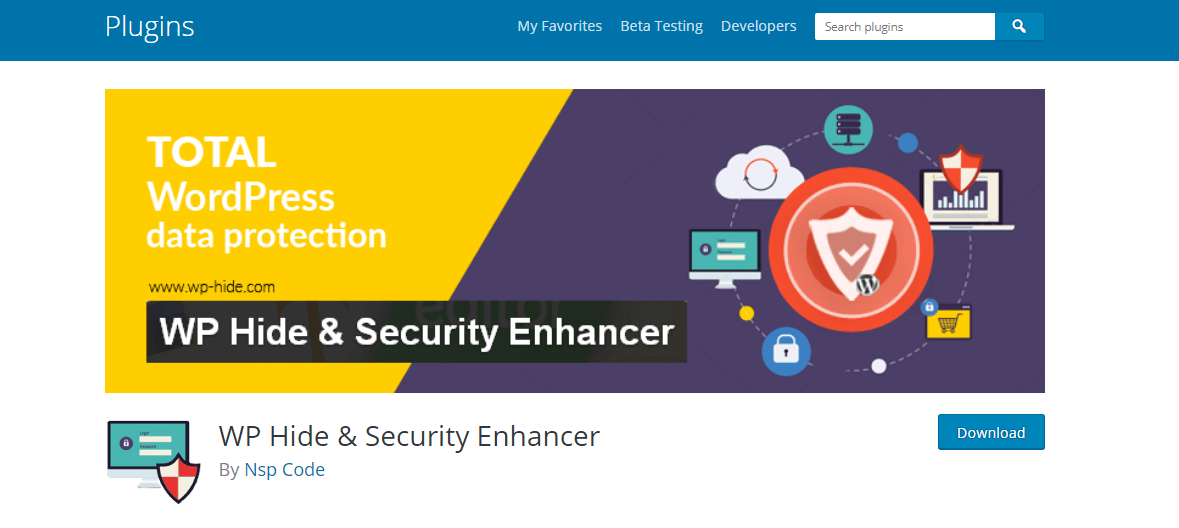Click the teal server stack icon

pyautogui.click(x=847, y=130)
